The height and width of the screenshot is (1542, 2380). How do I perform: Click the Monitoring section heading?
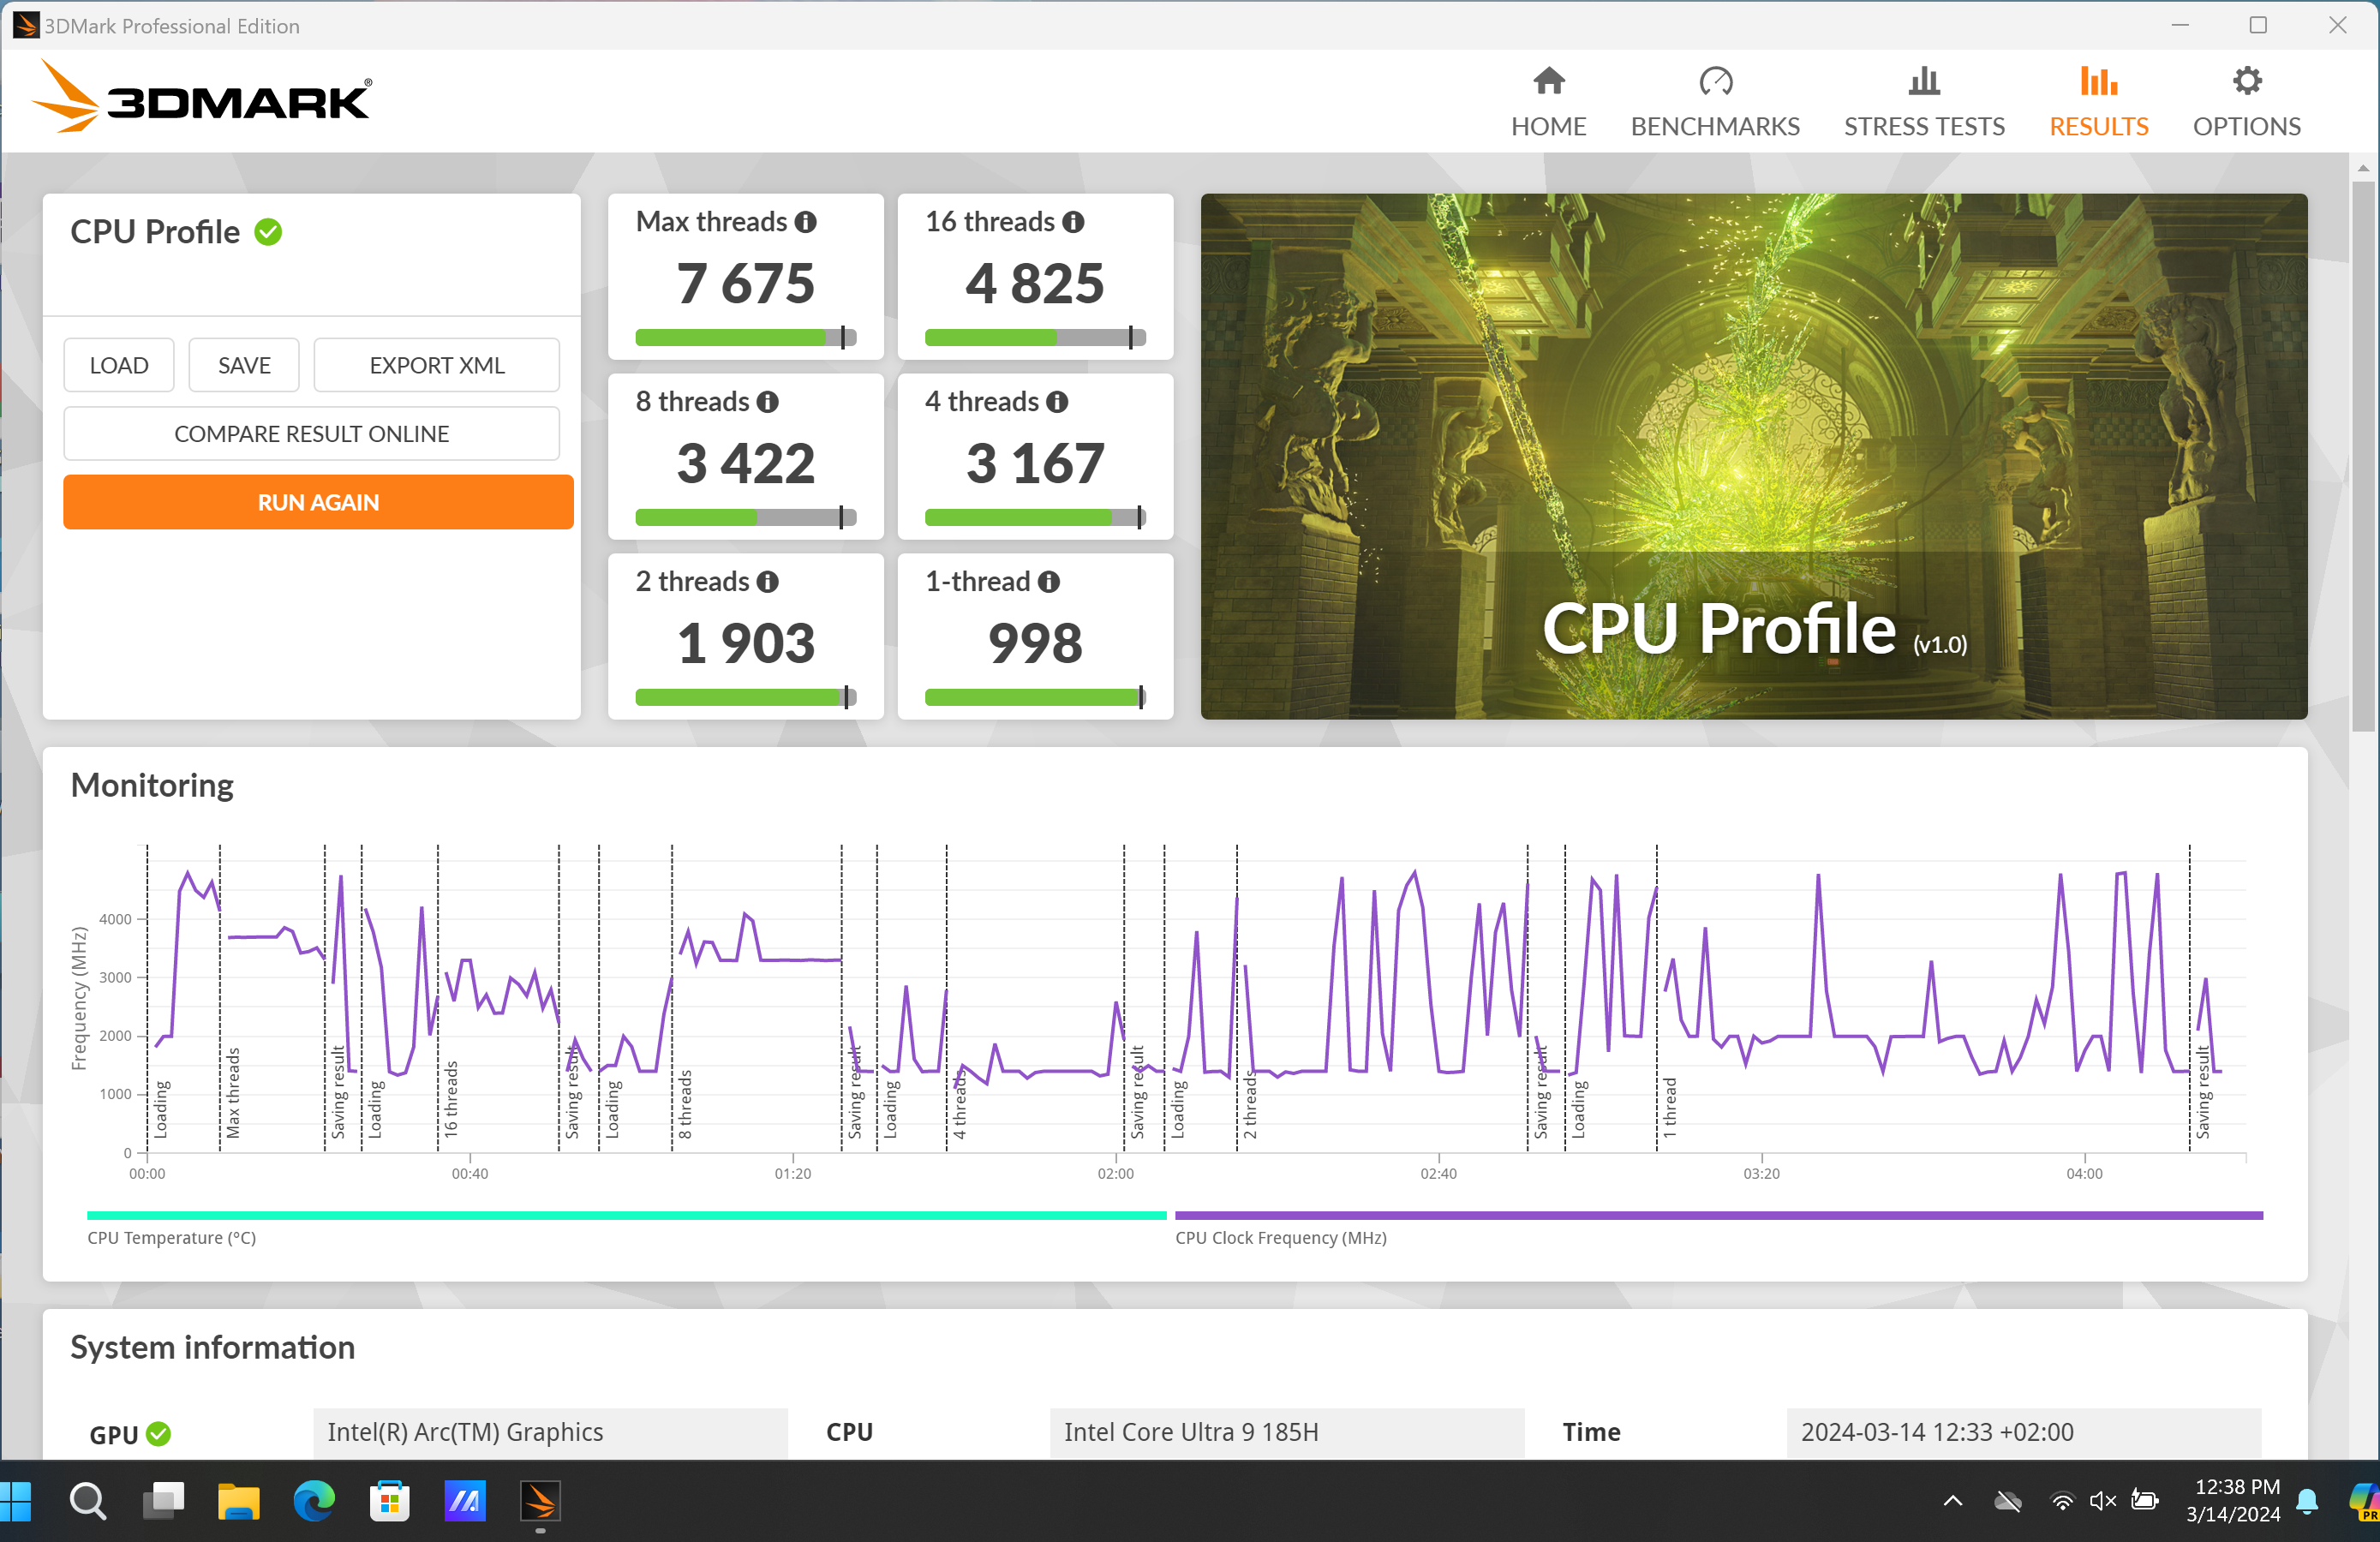point(152,786)
